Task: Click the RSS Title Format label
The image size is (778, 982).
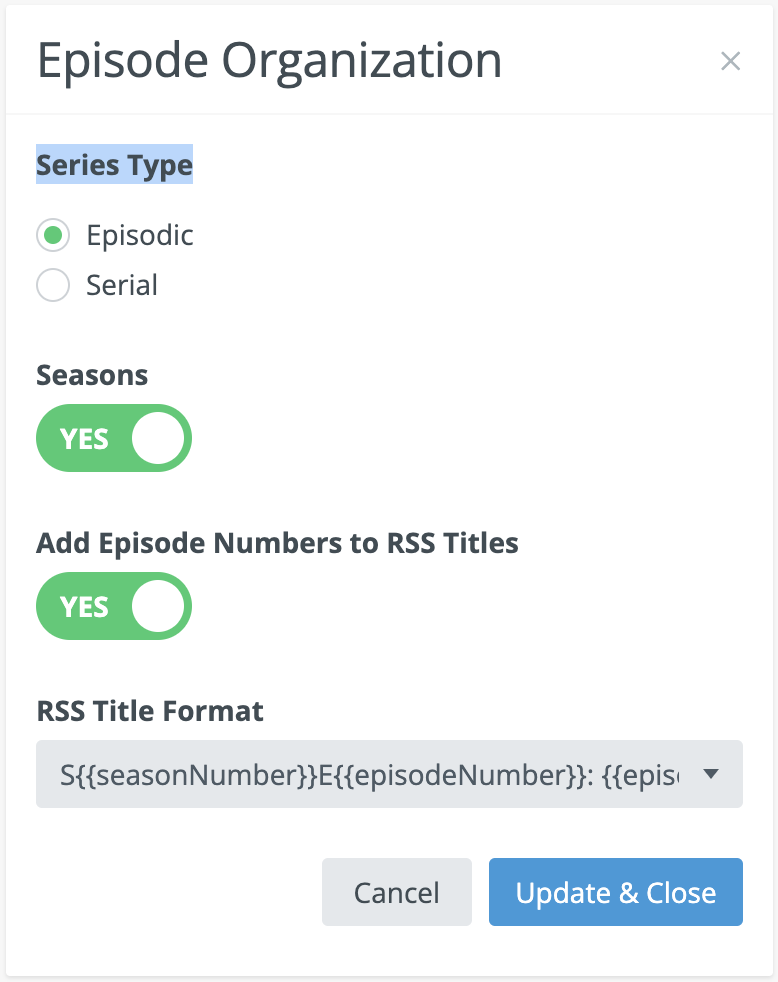Action: pyautogui.click(x=150, y=711)
